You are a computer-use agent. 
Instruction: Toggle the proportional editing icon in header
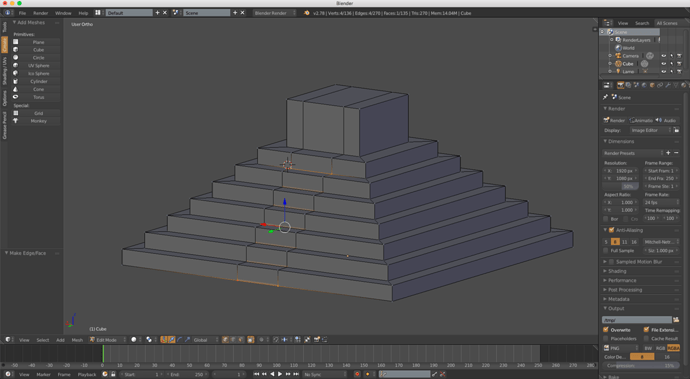tap(261, 339)
